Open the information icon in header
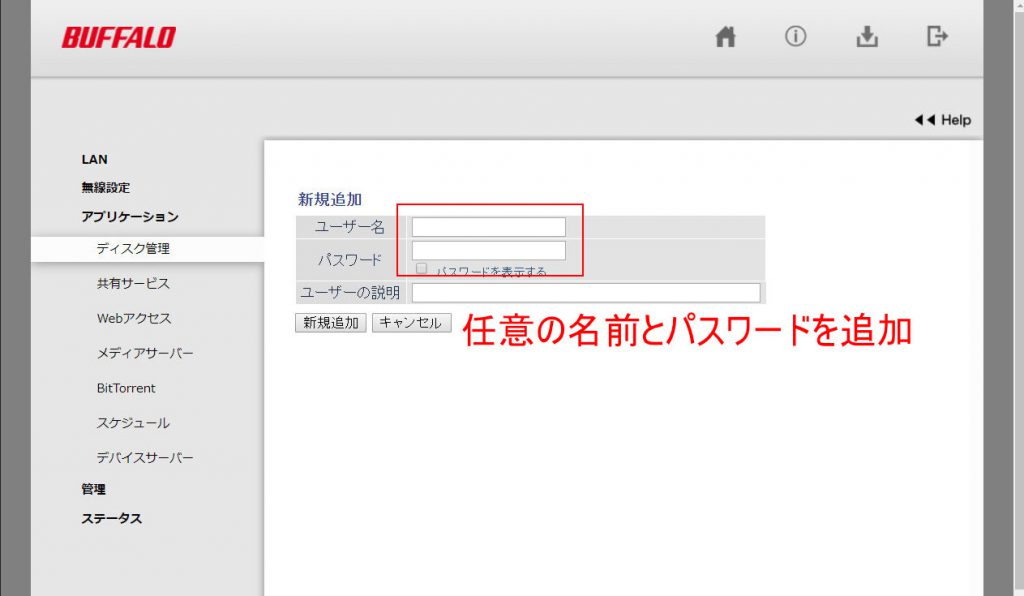 (x=796, y=37)
